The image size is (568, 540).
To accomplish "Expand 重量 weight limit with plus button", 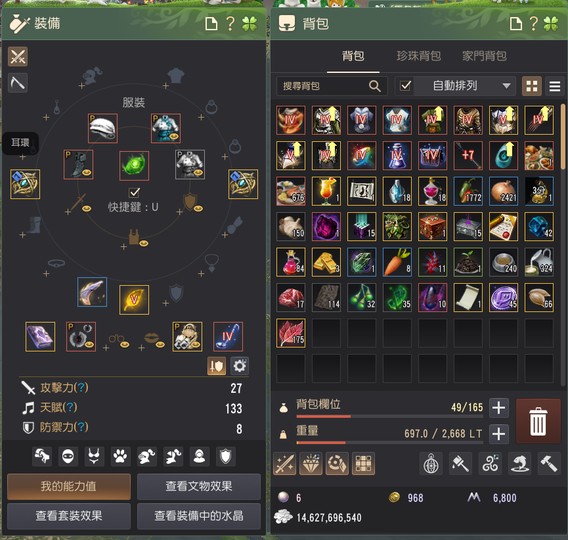I will [499, 434].
